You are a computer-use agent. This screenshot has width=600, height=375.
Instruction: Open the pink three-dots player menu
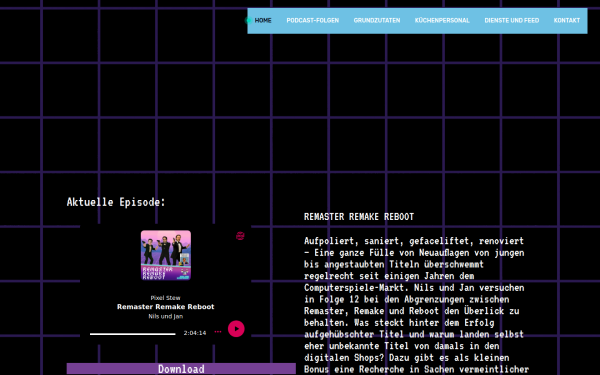point(218,332)
